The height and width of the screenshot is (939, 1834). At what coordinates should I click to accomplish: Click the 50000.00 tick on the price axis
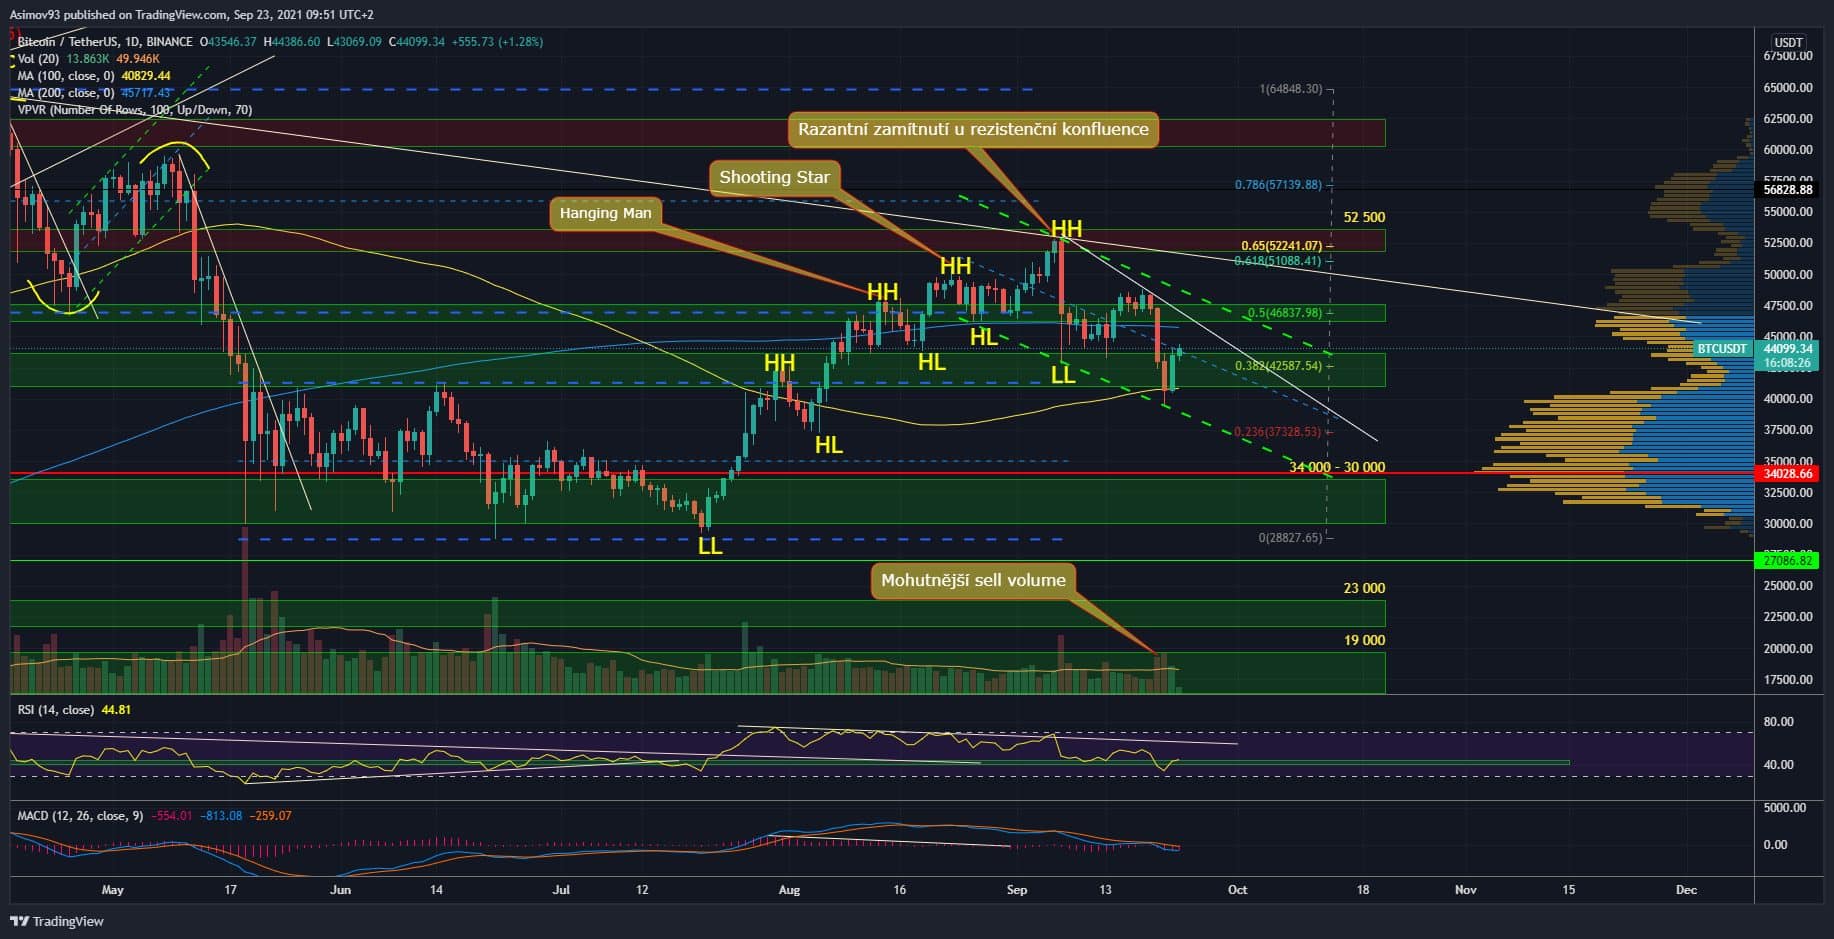[x=1788, y=275]
